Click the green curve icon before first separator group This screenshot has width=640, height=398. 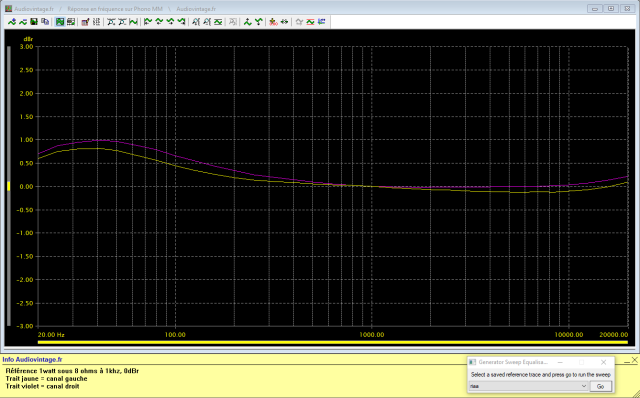click(x=23, y=22)
